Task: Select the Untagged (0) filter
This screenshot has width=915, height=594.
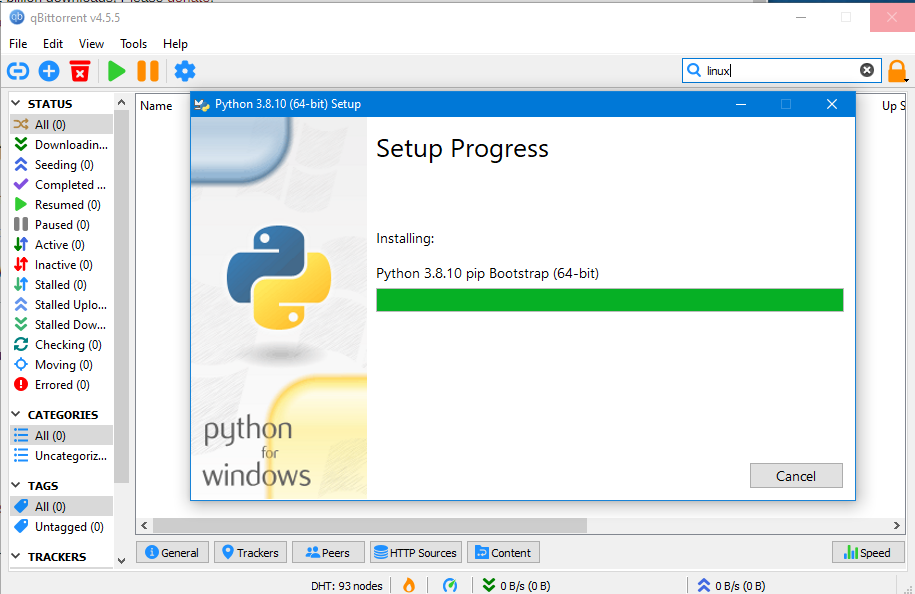Action: (60, 527)
